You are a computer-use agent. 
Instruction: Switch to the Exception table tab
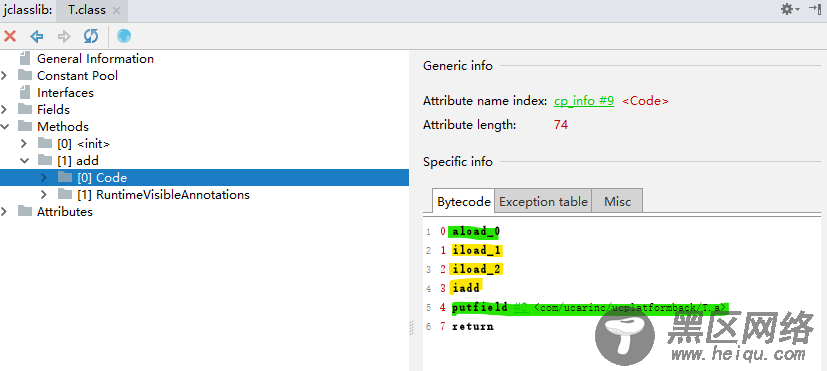[543, 202]
